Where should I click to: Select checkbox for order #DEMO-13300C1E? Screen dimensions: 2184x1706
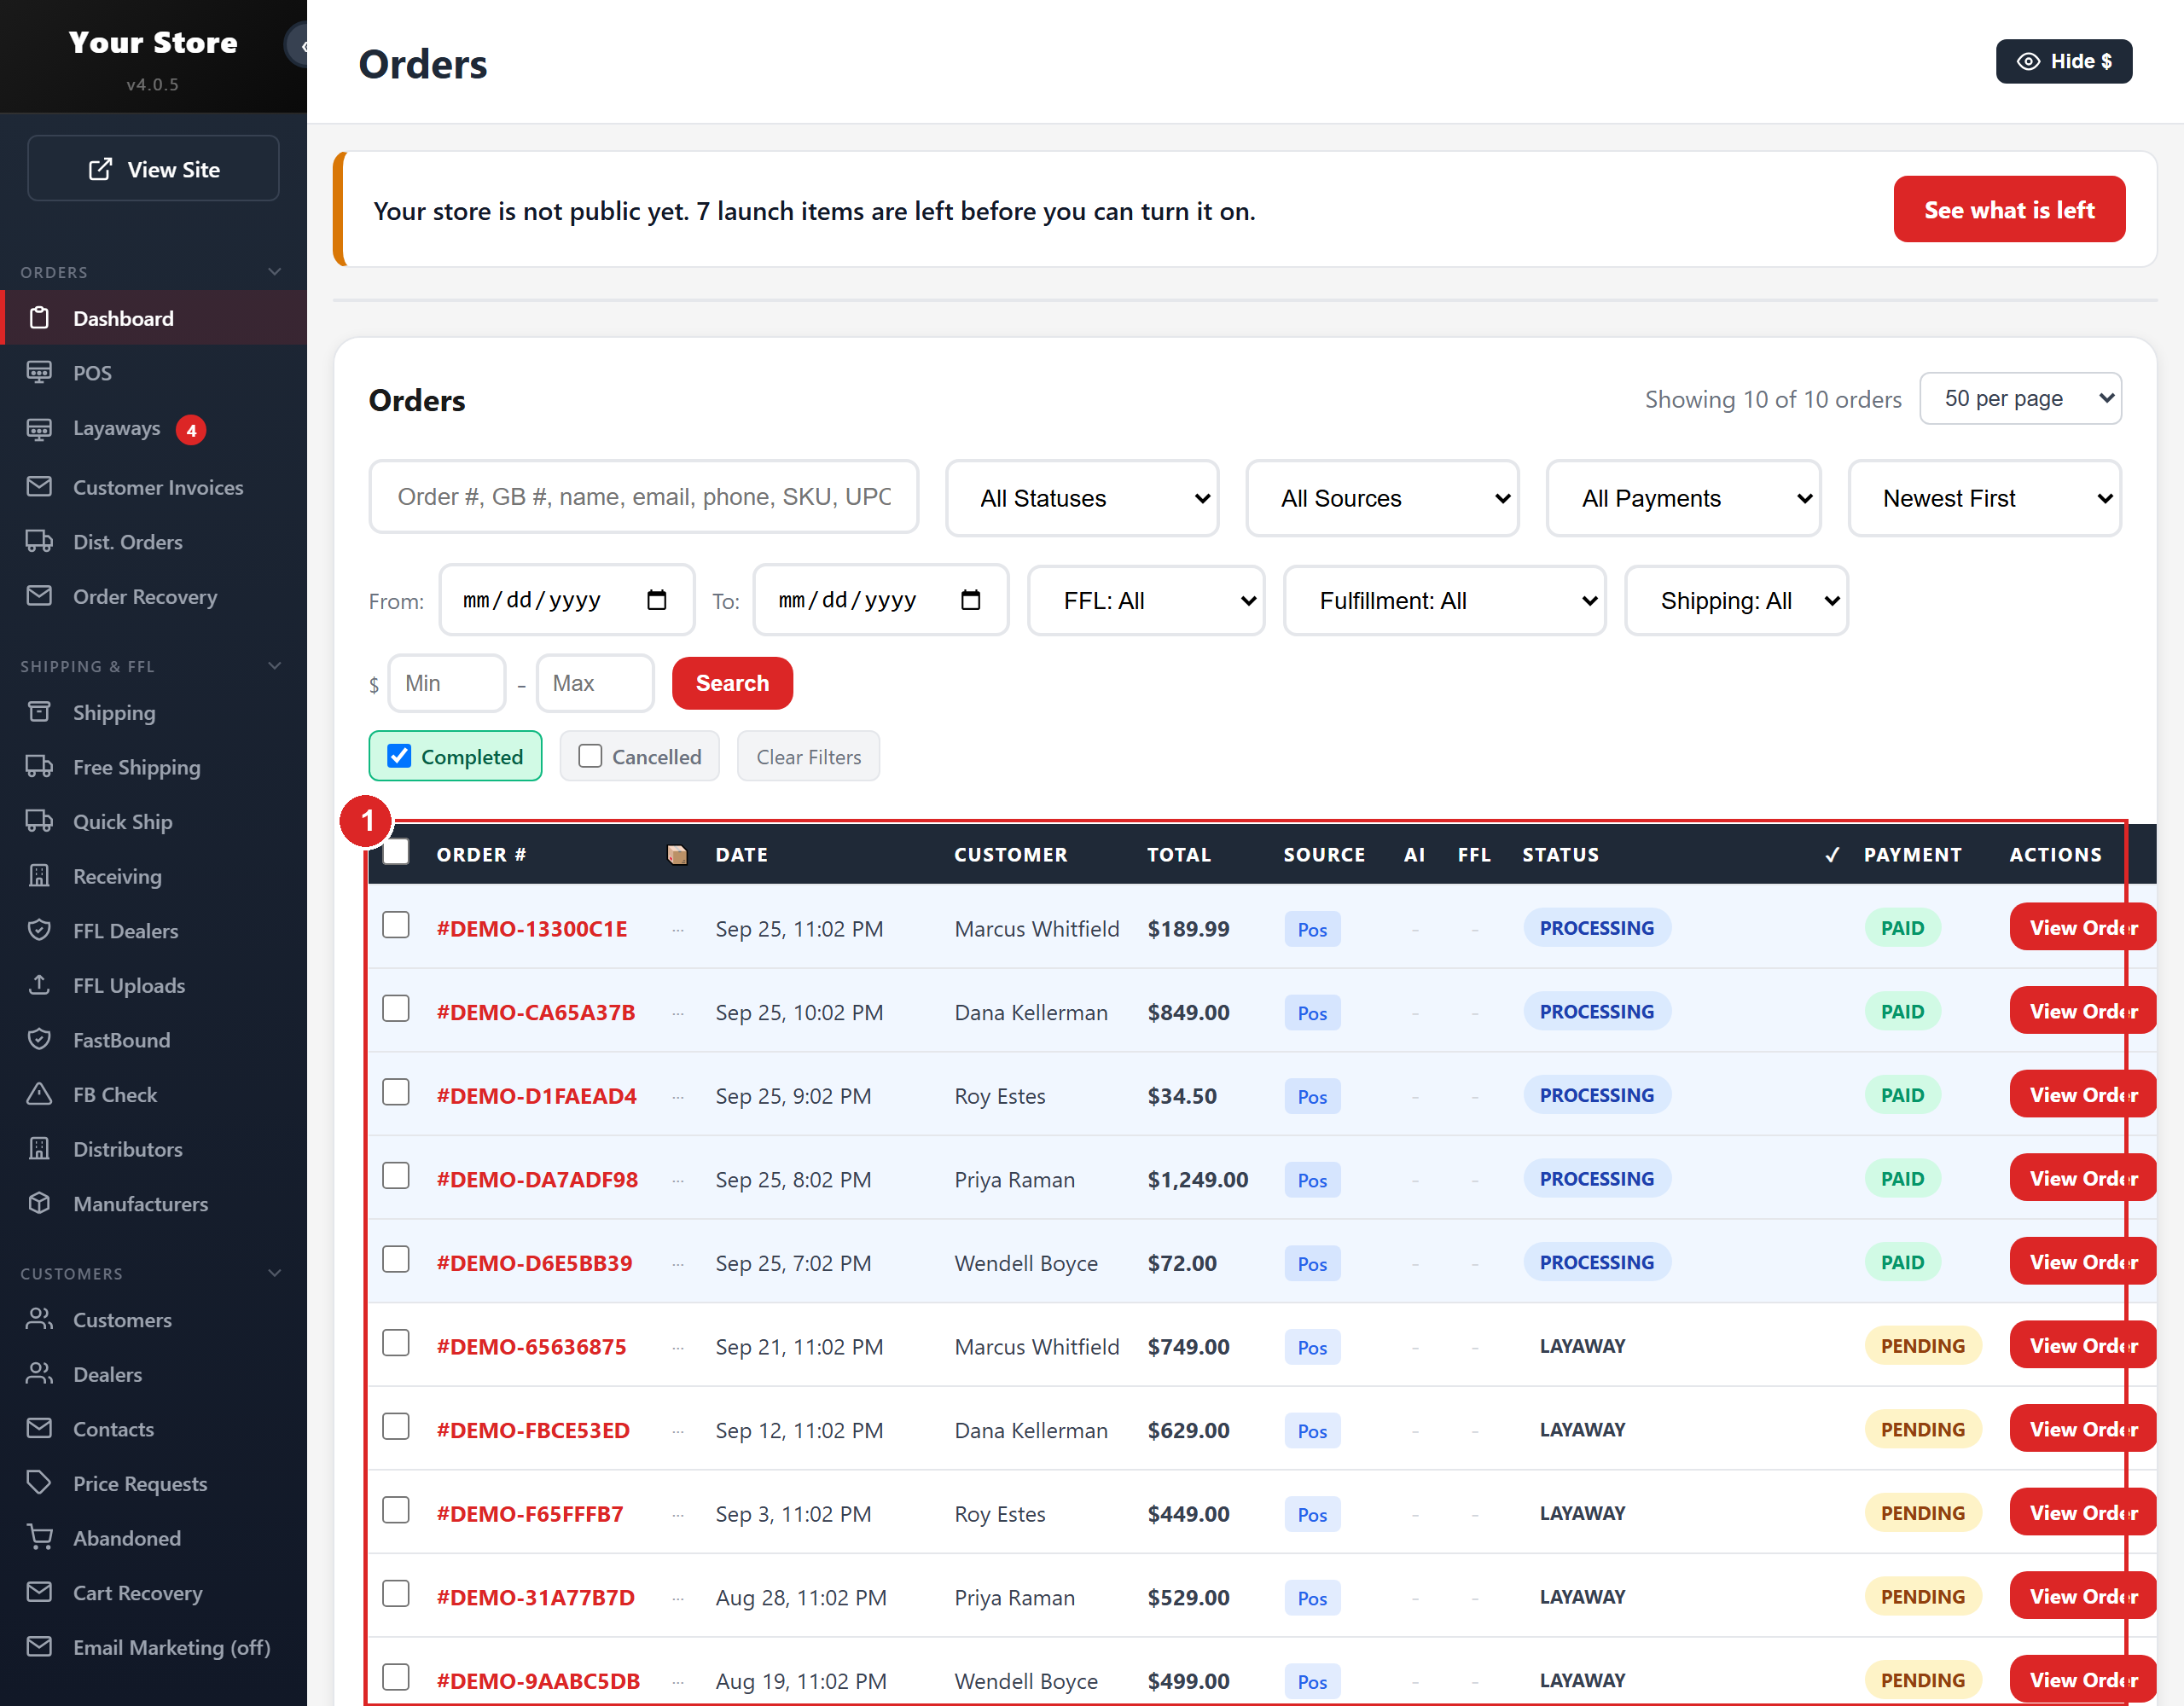click(396, 925)
